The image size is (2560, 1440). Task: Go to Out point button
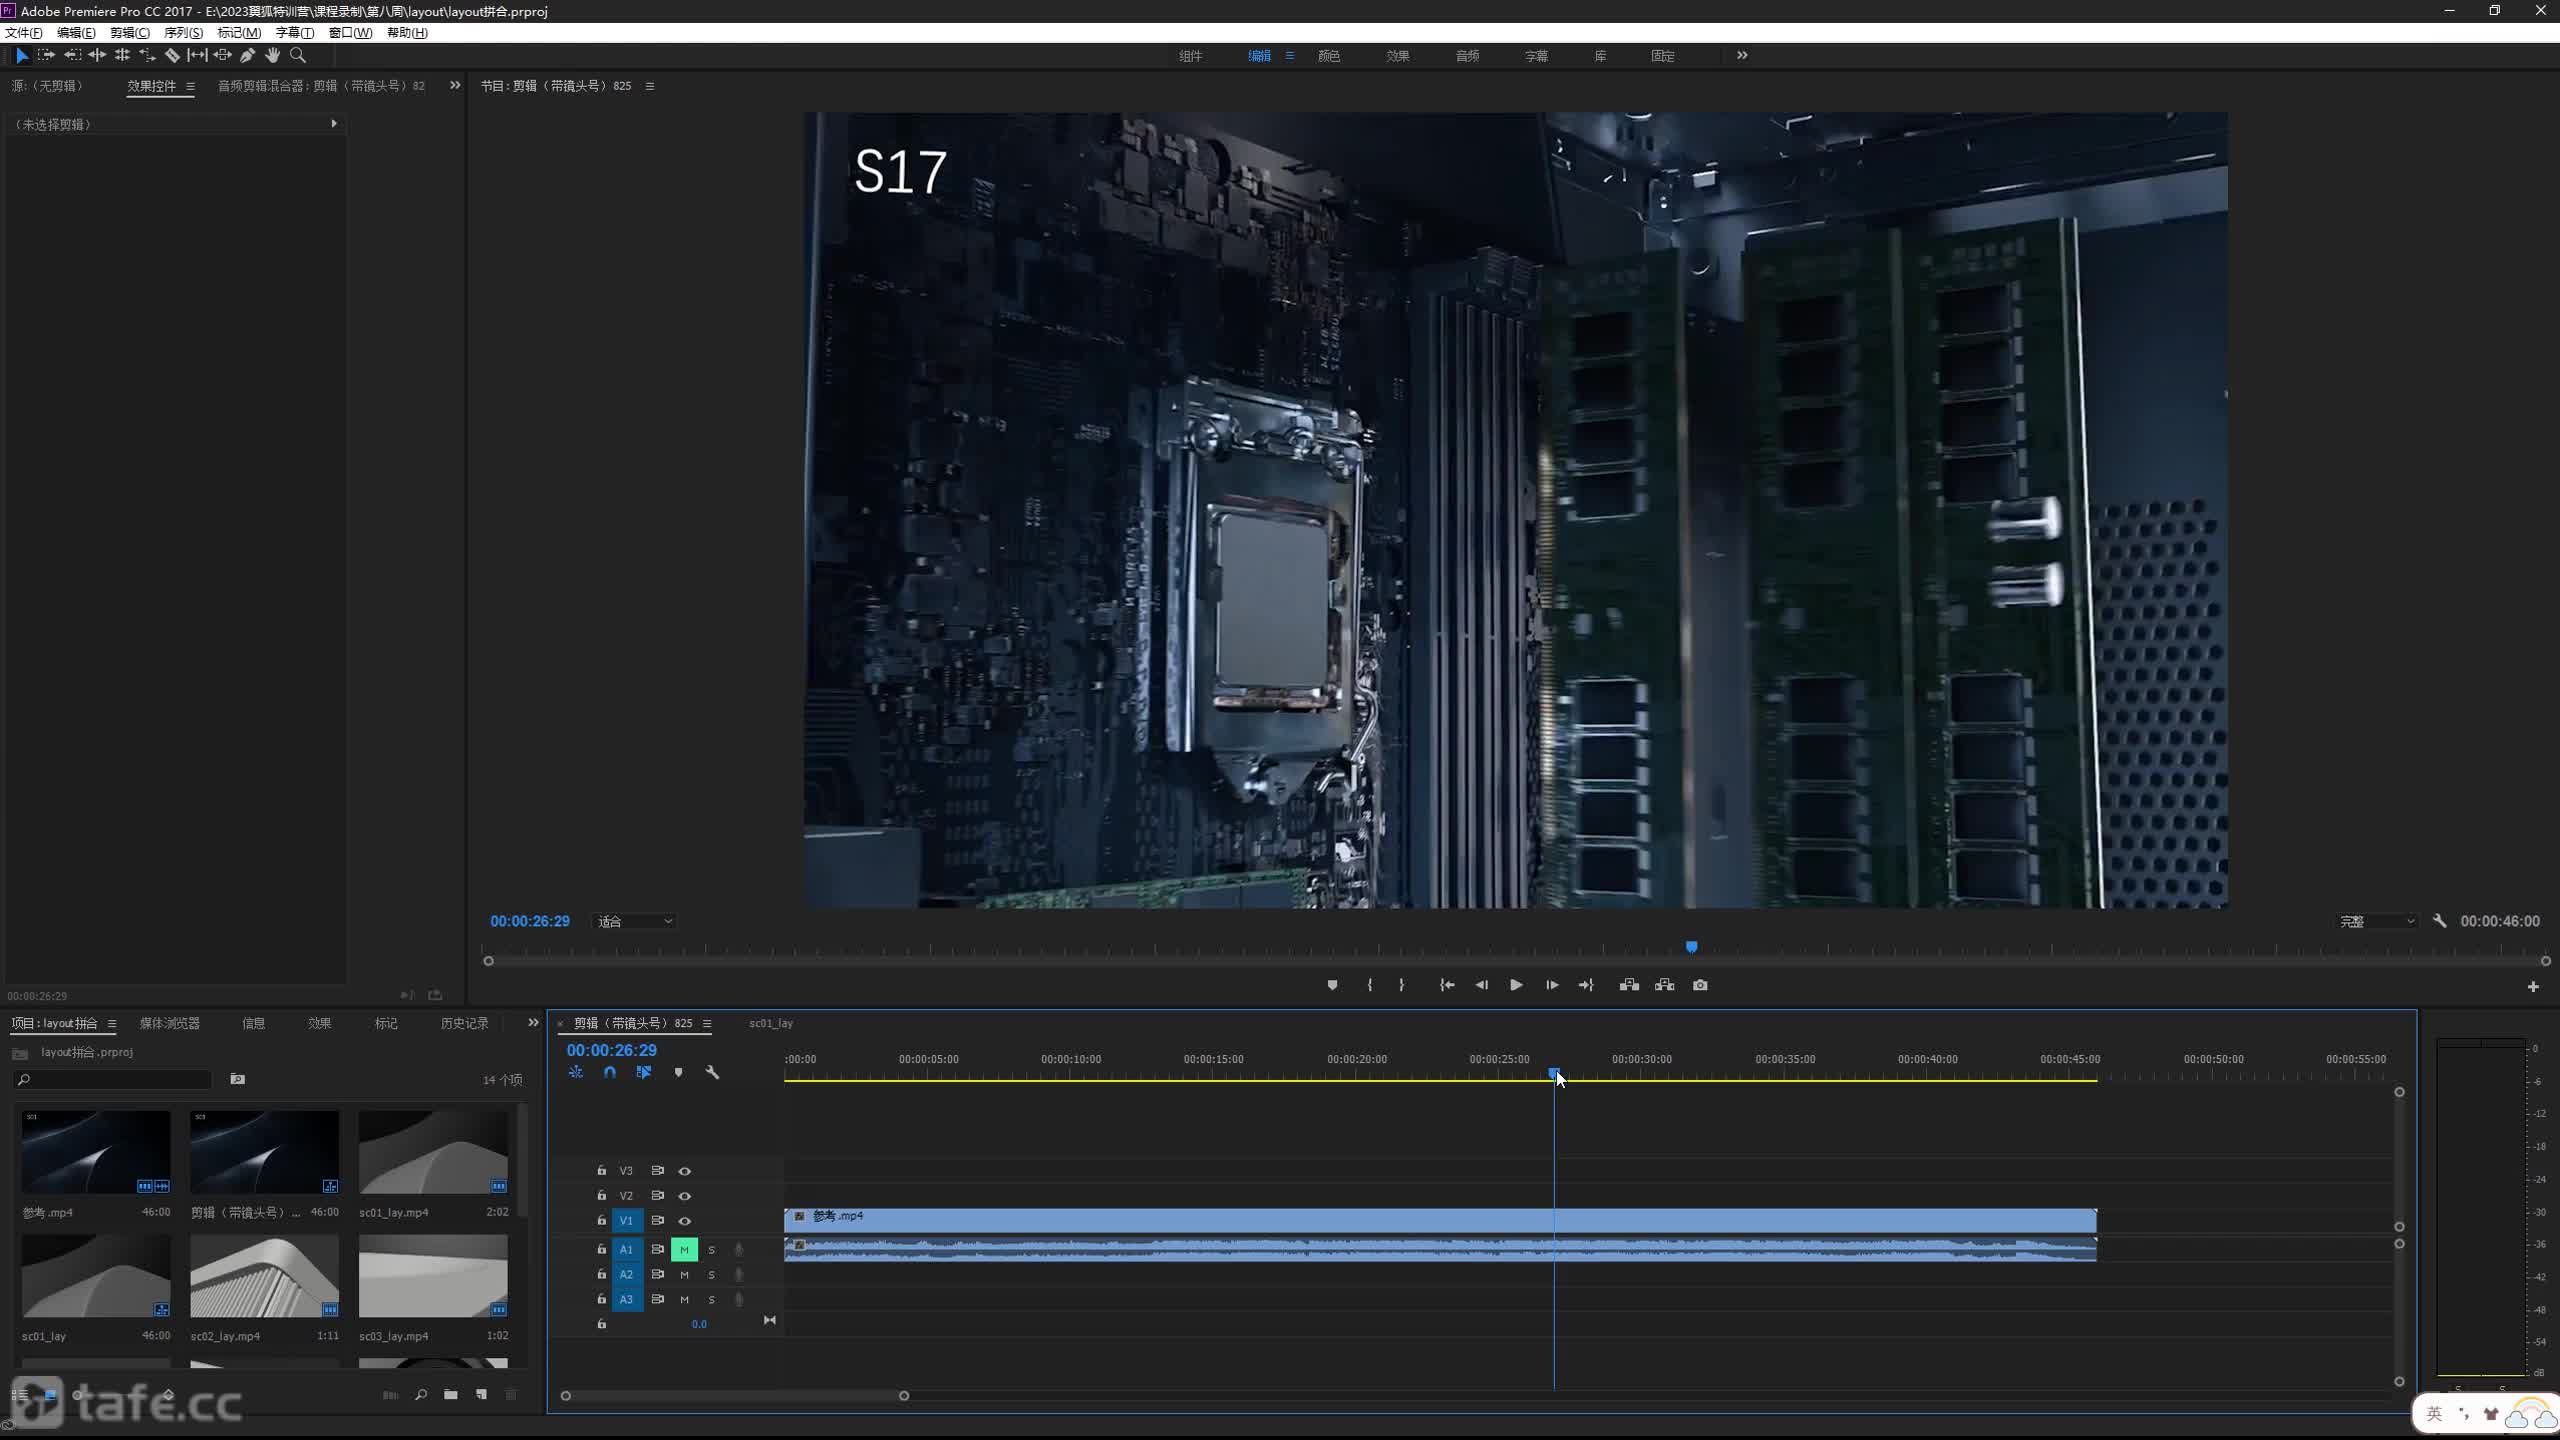(x=1586, y=985)
